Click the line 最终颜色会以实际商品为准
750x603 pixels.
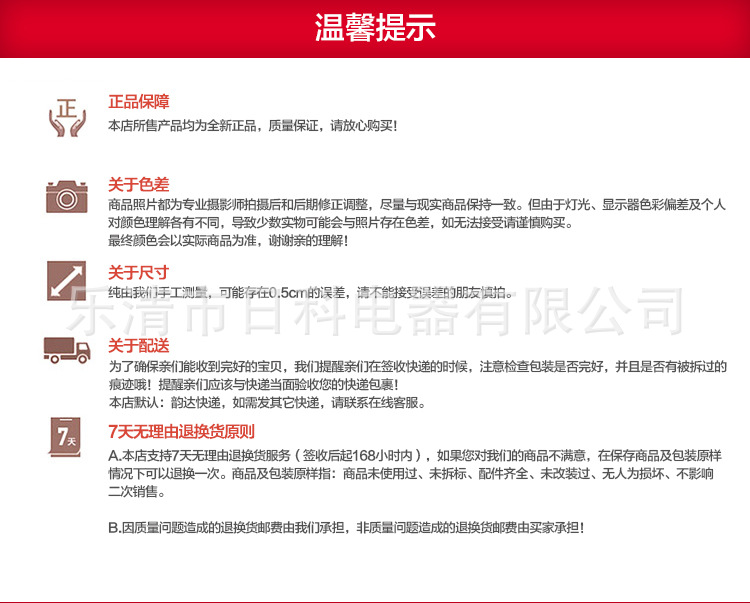coord(228,240)
